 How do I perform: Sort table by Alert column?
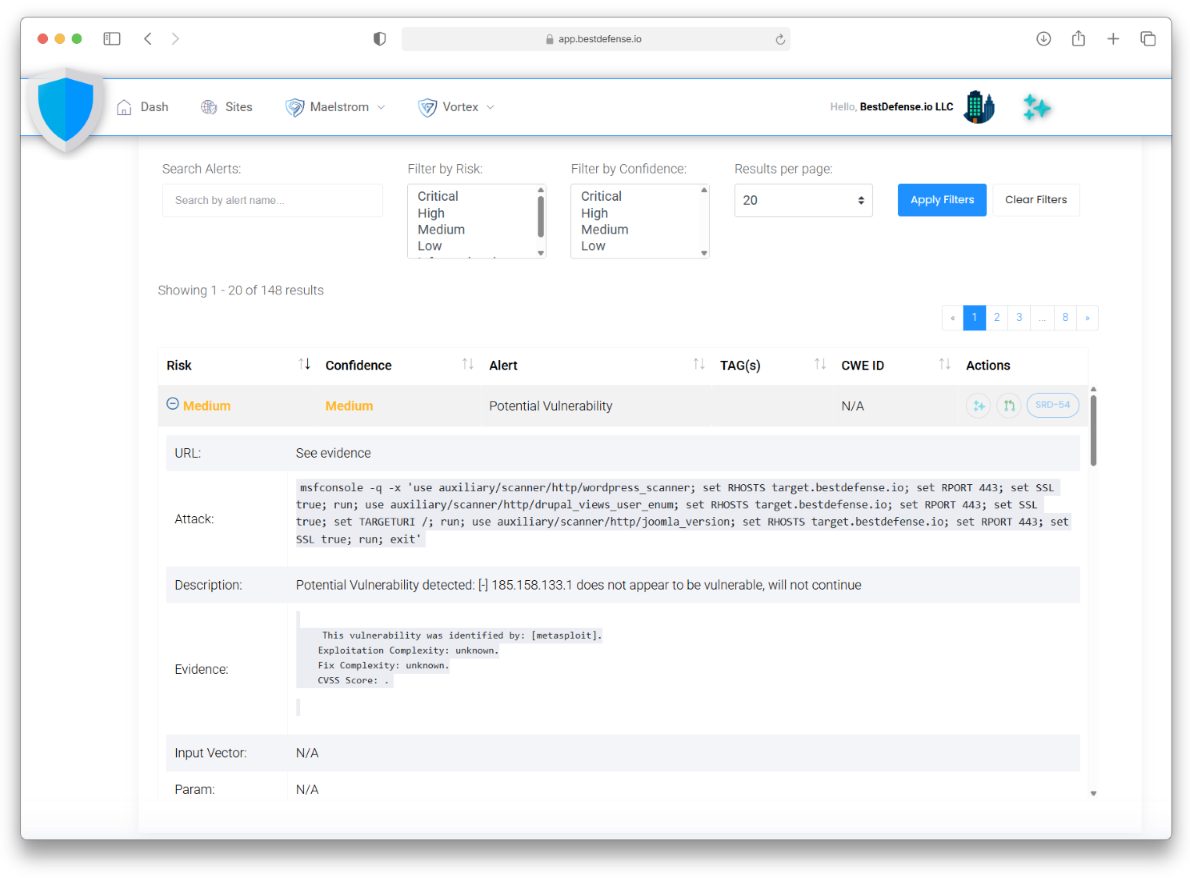point(698,365)
